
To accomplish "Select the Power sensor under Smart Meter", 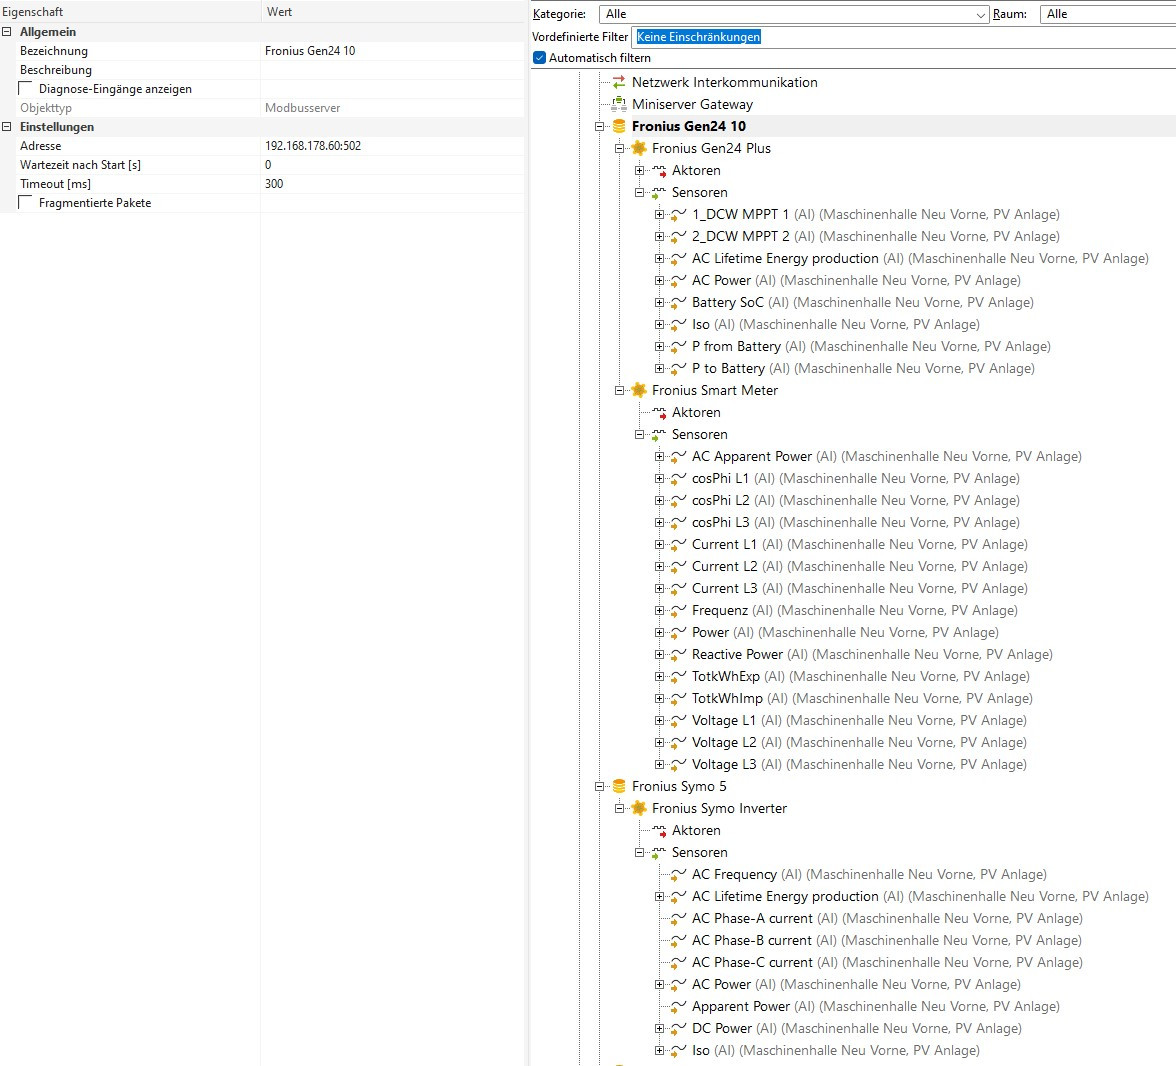I will click(845, 632).
